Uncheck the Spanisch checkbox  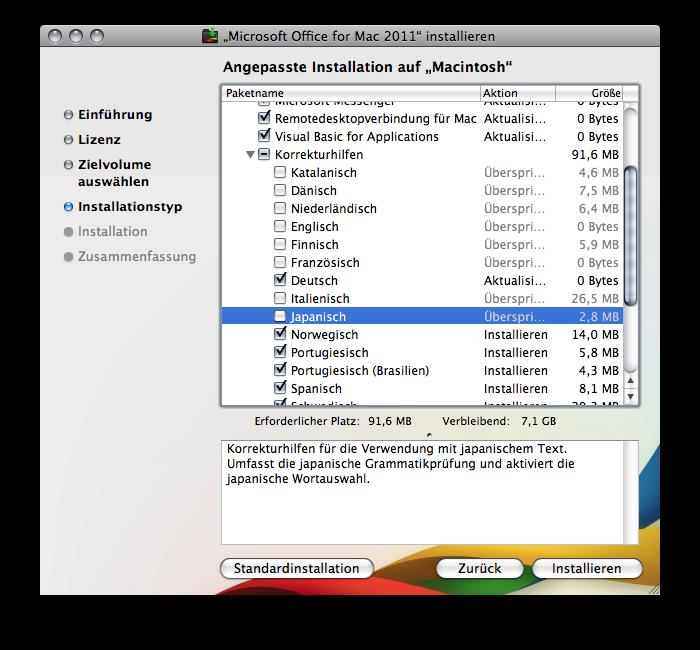click(280, 388)
